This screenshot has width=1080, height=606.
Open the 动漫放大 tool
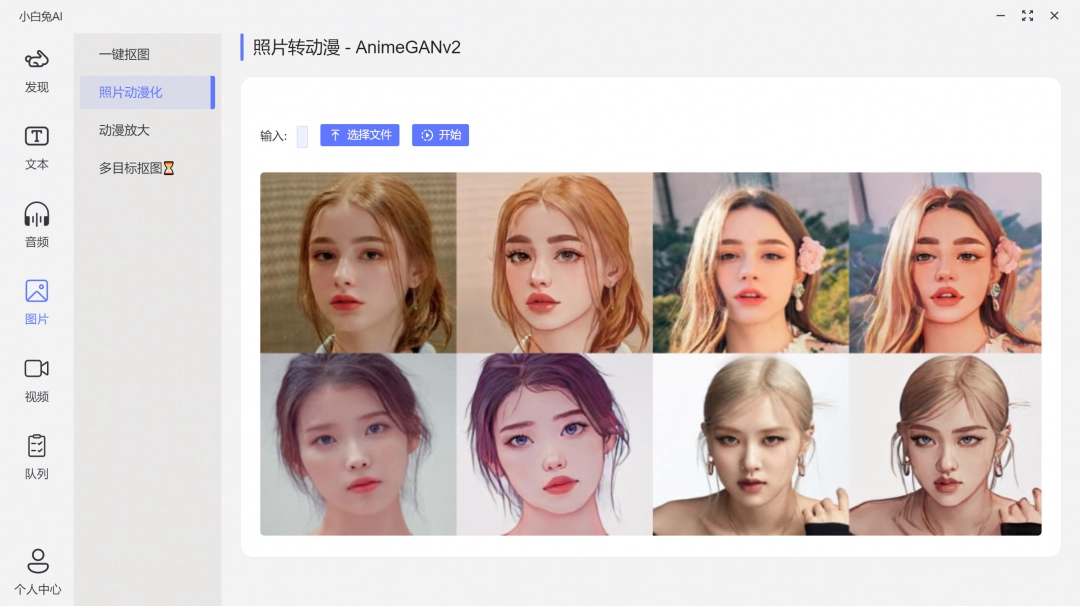122,129
